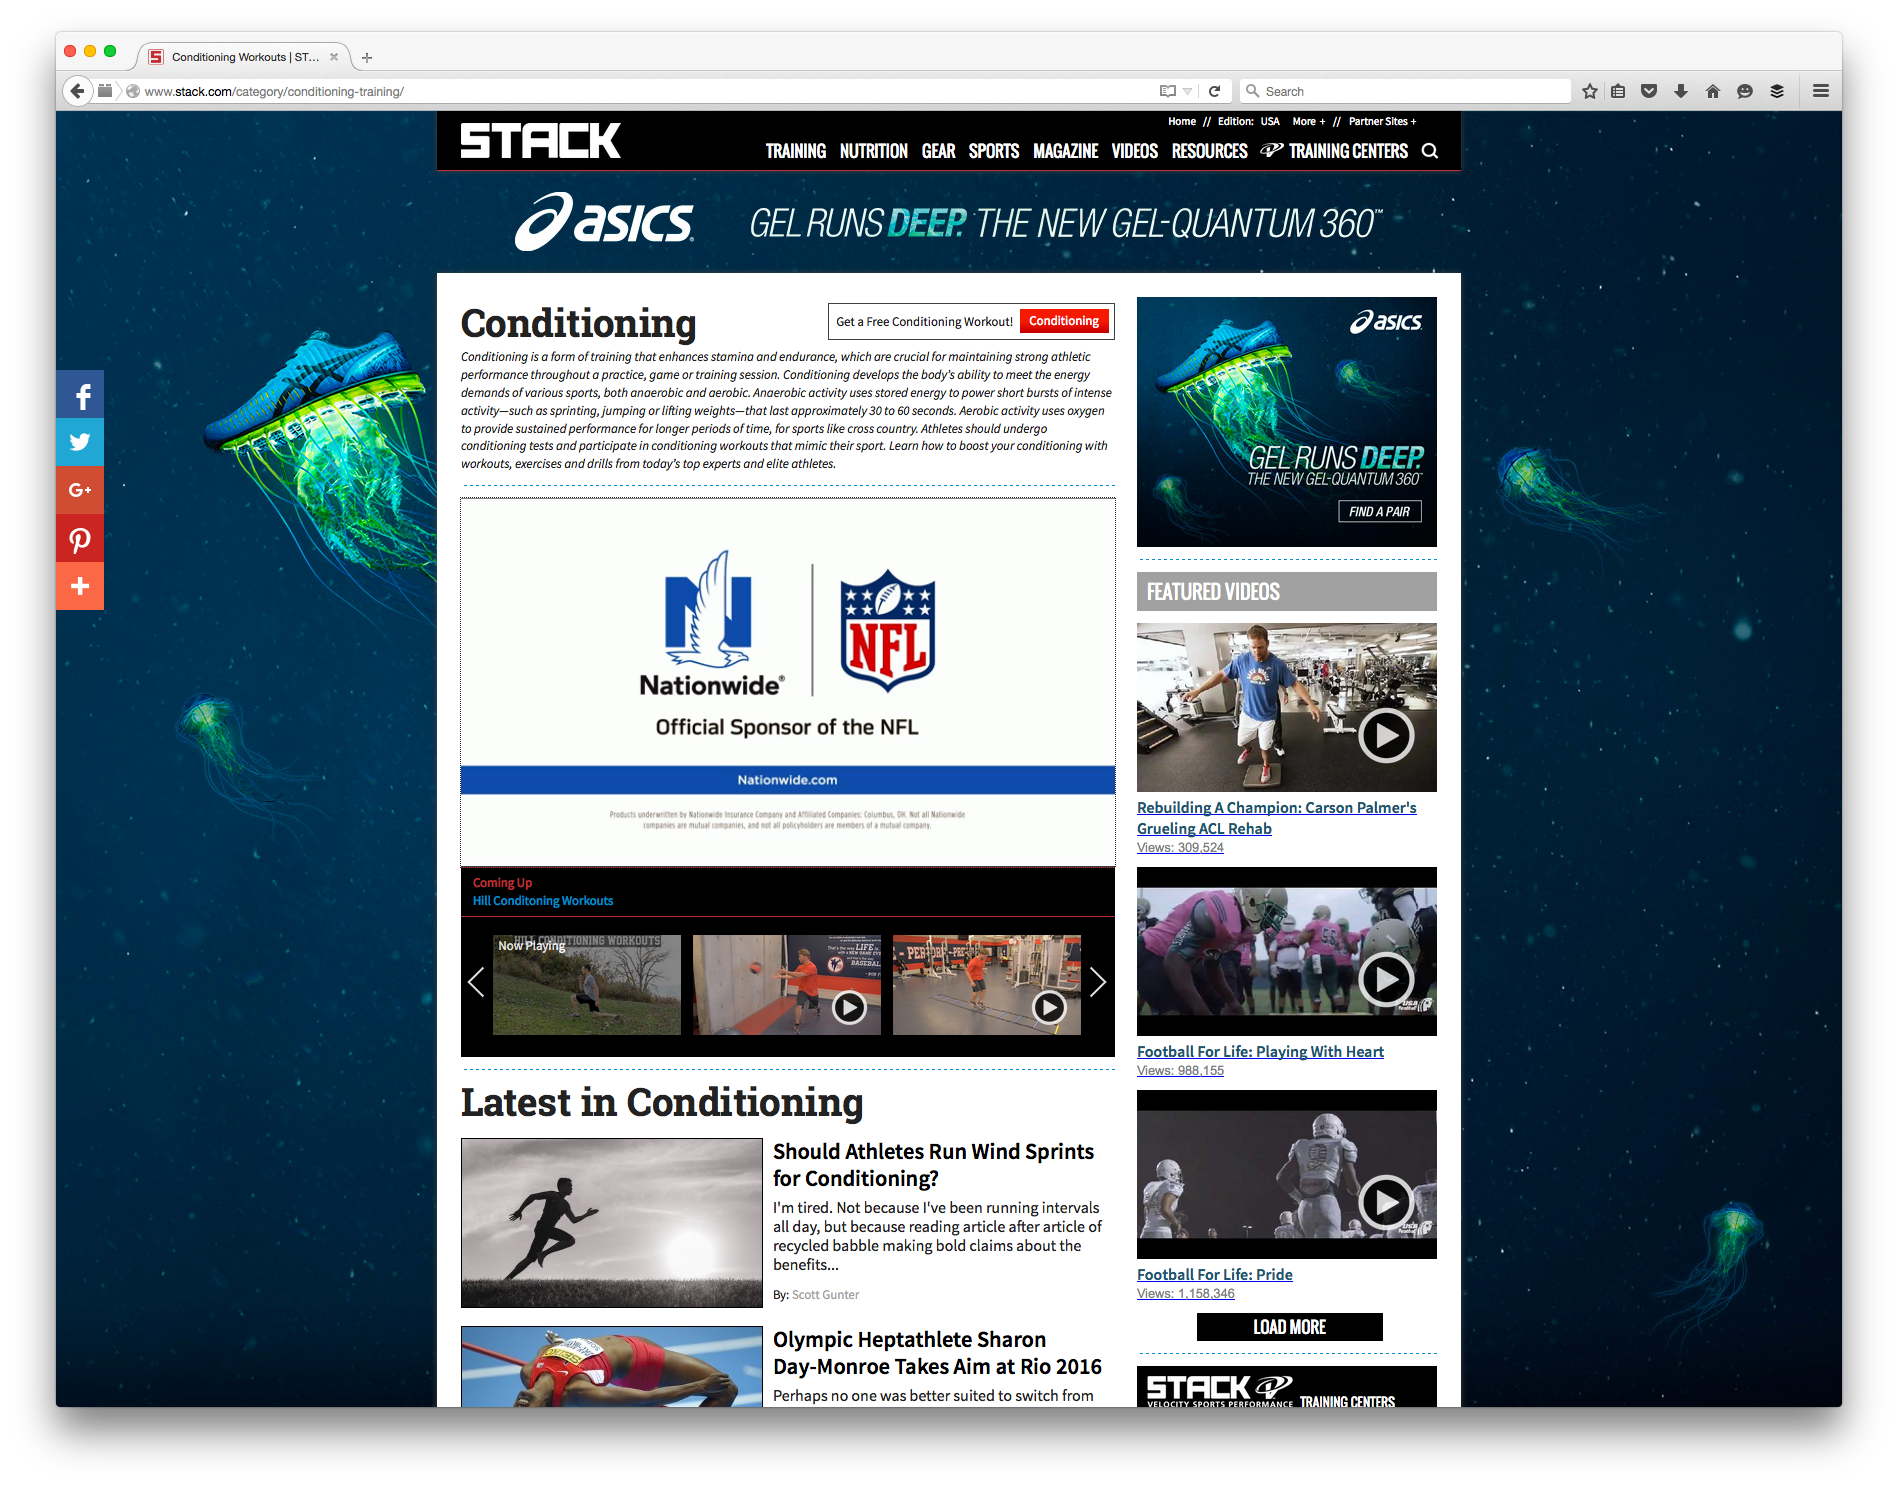Open the RESOURCES nav menu
The image size is (1898, 1487).
[1210, 151]
